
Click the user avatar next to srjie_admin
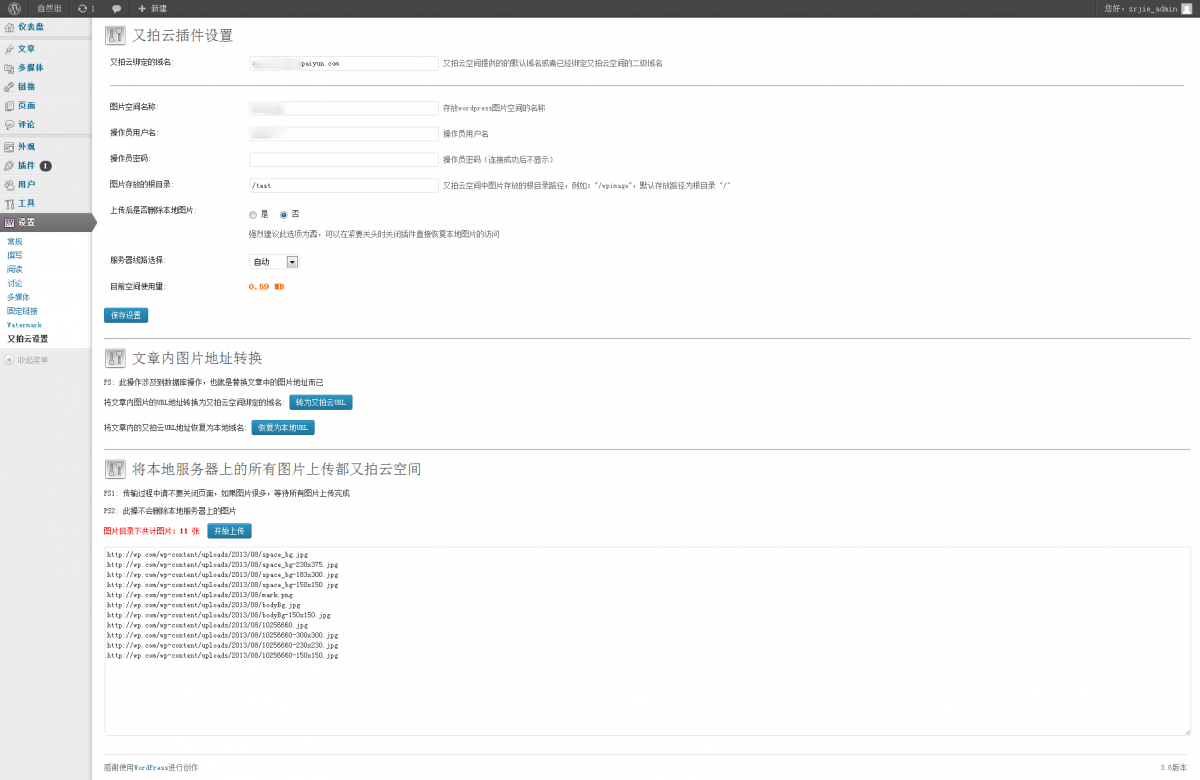point(1187,8)
